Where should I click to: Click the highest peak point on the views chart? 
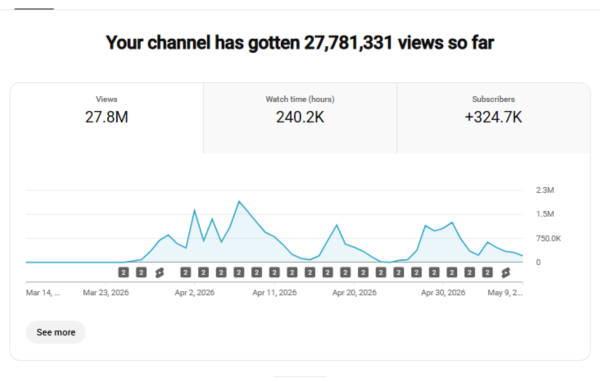coord(239,201)
